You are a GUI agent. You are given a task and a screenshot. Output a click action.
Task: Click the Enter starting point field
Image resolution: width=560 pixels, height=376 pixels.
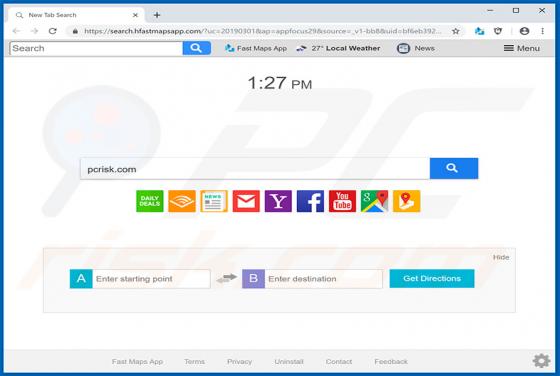tap(151, 279)
